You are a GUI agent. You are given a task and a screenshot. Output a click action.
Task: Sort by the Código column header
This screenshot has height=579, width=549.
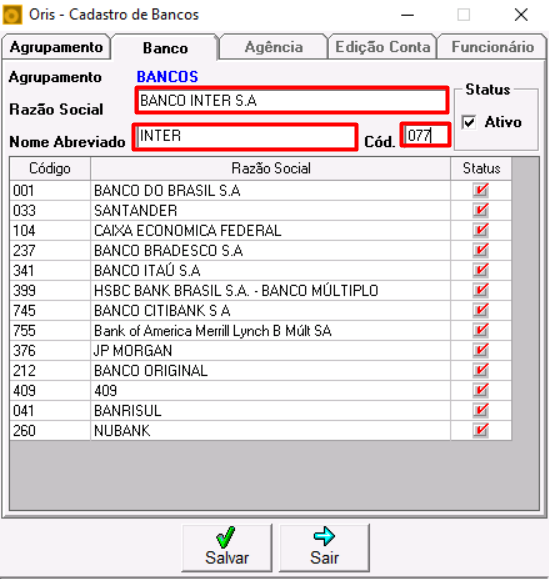(x=50, y=168)
